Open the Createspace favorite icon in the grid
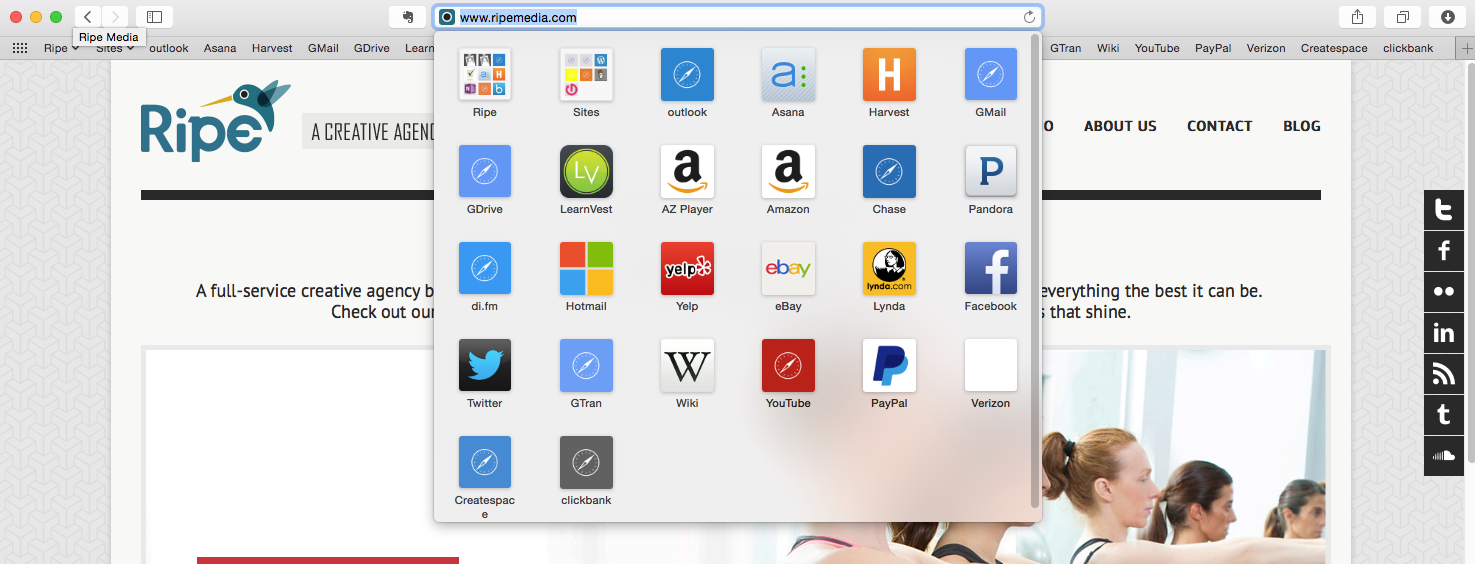The image size is (1475, 564). 485,462
